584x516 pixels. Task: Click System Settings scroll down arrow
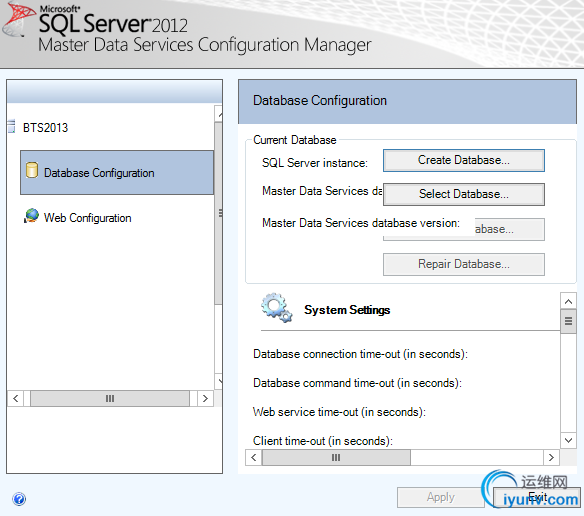coord(568,440)
